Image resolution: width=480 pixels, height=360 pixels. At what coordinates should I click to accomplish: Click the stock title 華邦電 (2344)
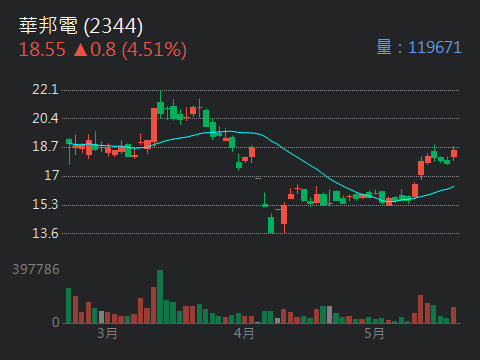coord(81,26)
